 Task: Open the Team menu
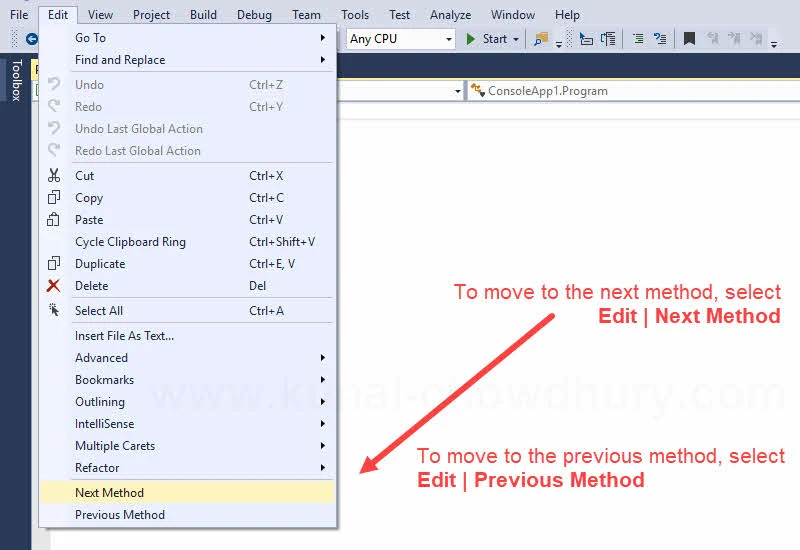tap(306, 15)
